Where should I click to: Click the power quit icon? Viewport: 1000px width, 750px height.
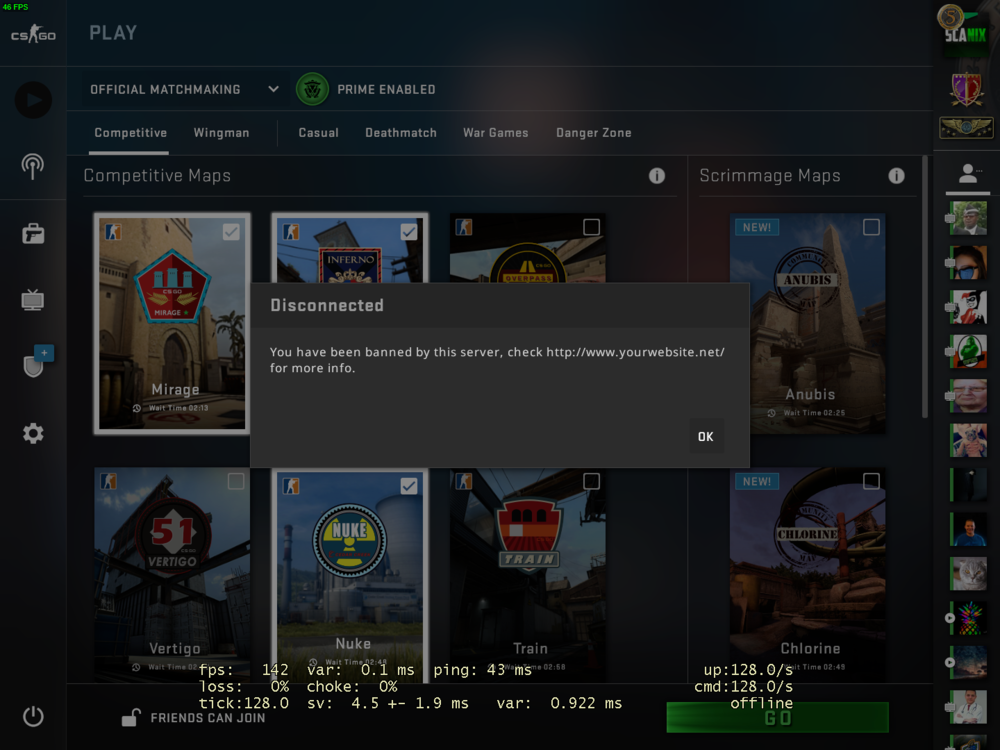[33, 716]
